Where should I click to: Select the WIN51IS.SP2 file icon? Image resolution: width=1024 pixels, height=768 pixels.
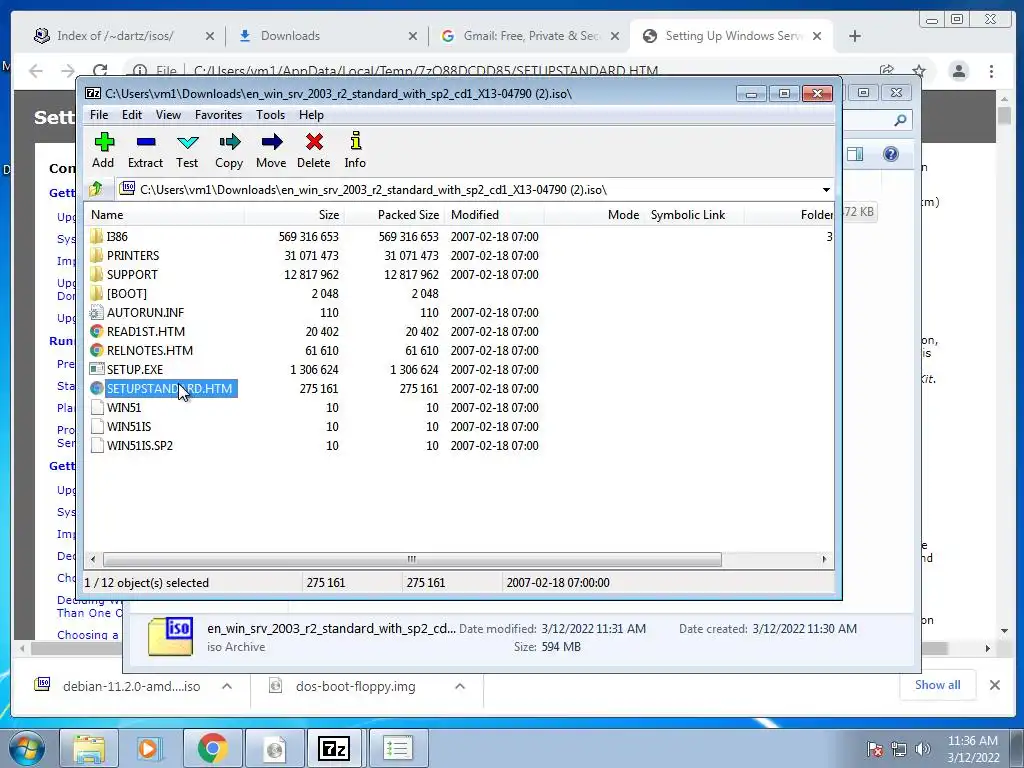tap(97, 445)
